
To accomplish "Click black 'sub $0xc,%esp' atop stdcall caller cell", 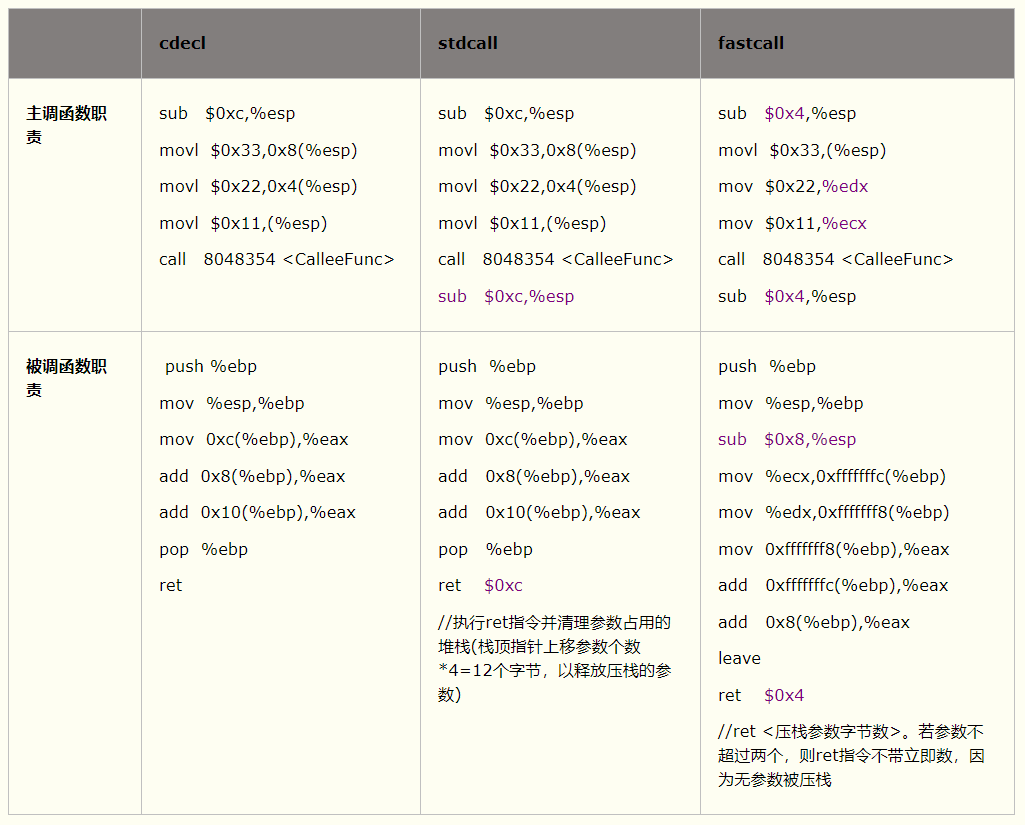I will pyautogui.click(x=506, y=114).
